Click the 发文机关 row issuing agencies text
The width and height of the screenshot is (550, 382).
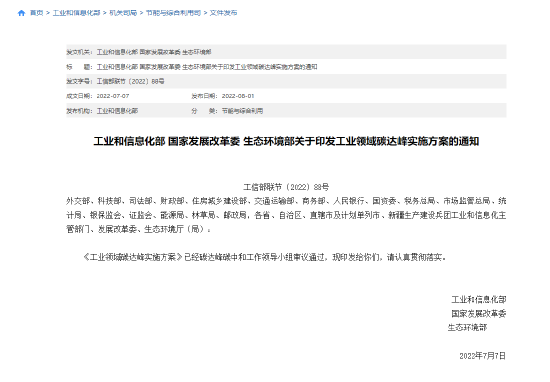click(154, 52)
